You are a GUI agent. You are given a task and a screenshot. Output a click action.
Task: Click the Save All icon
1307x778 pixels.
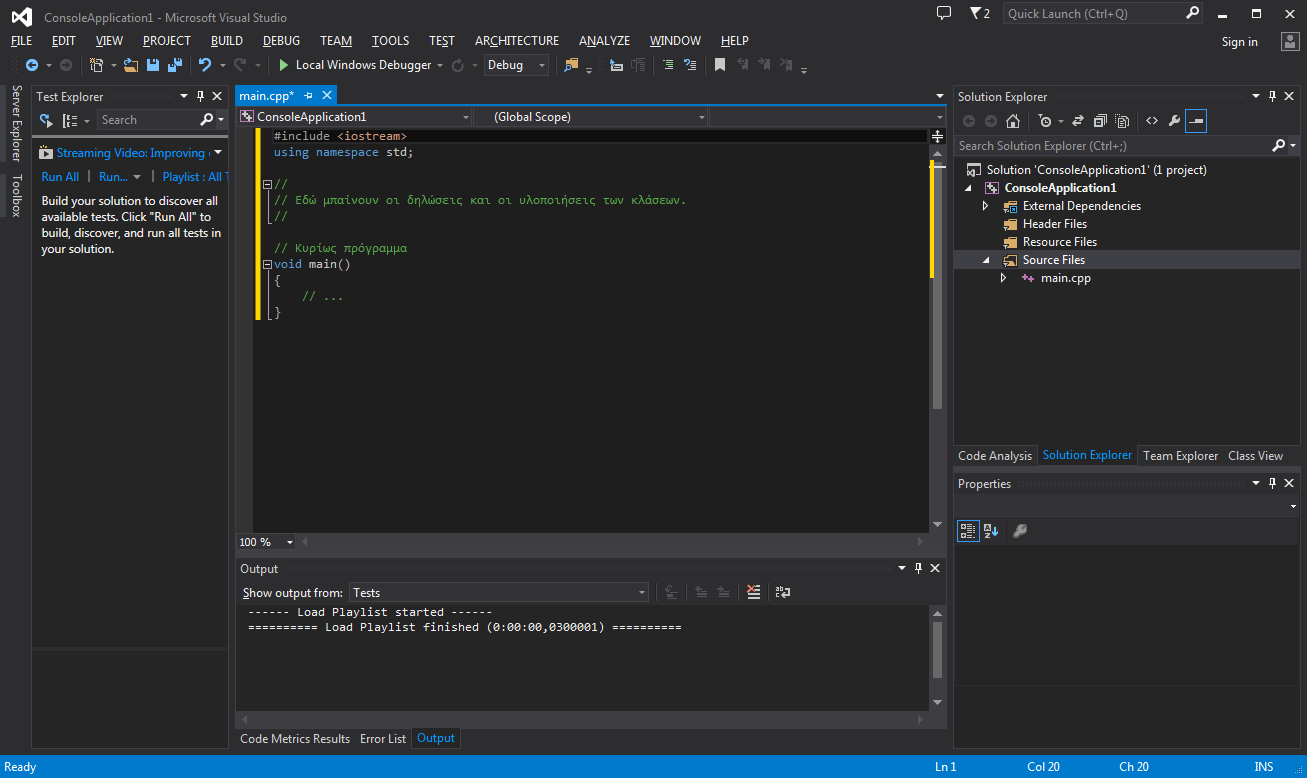tap(175, 65)
